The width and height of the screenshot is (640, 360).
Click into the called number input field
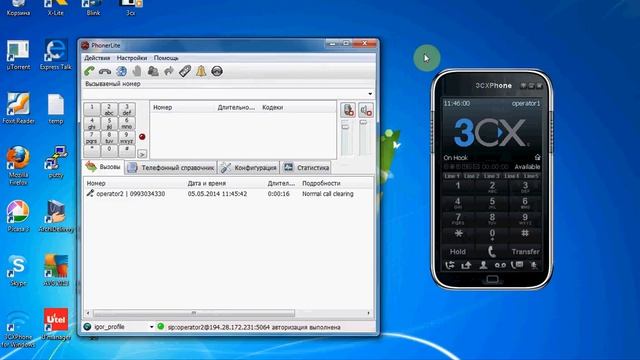[x=224, y=94]
